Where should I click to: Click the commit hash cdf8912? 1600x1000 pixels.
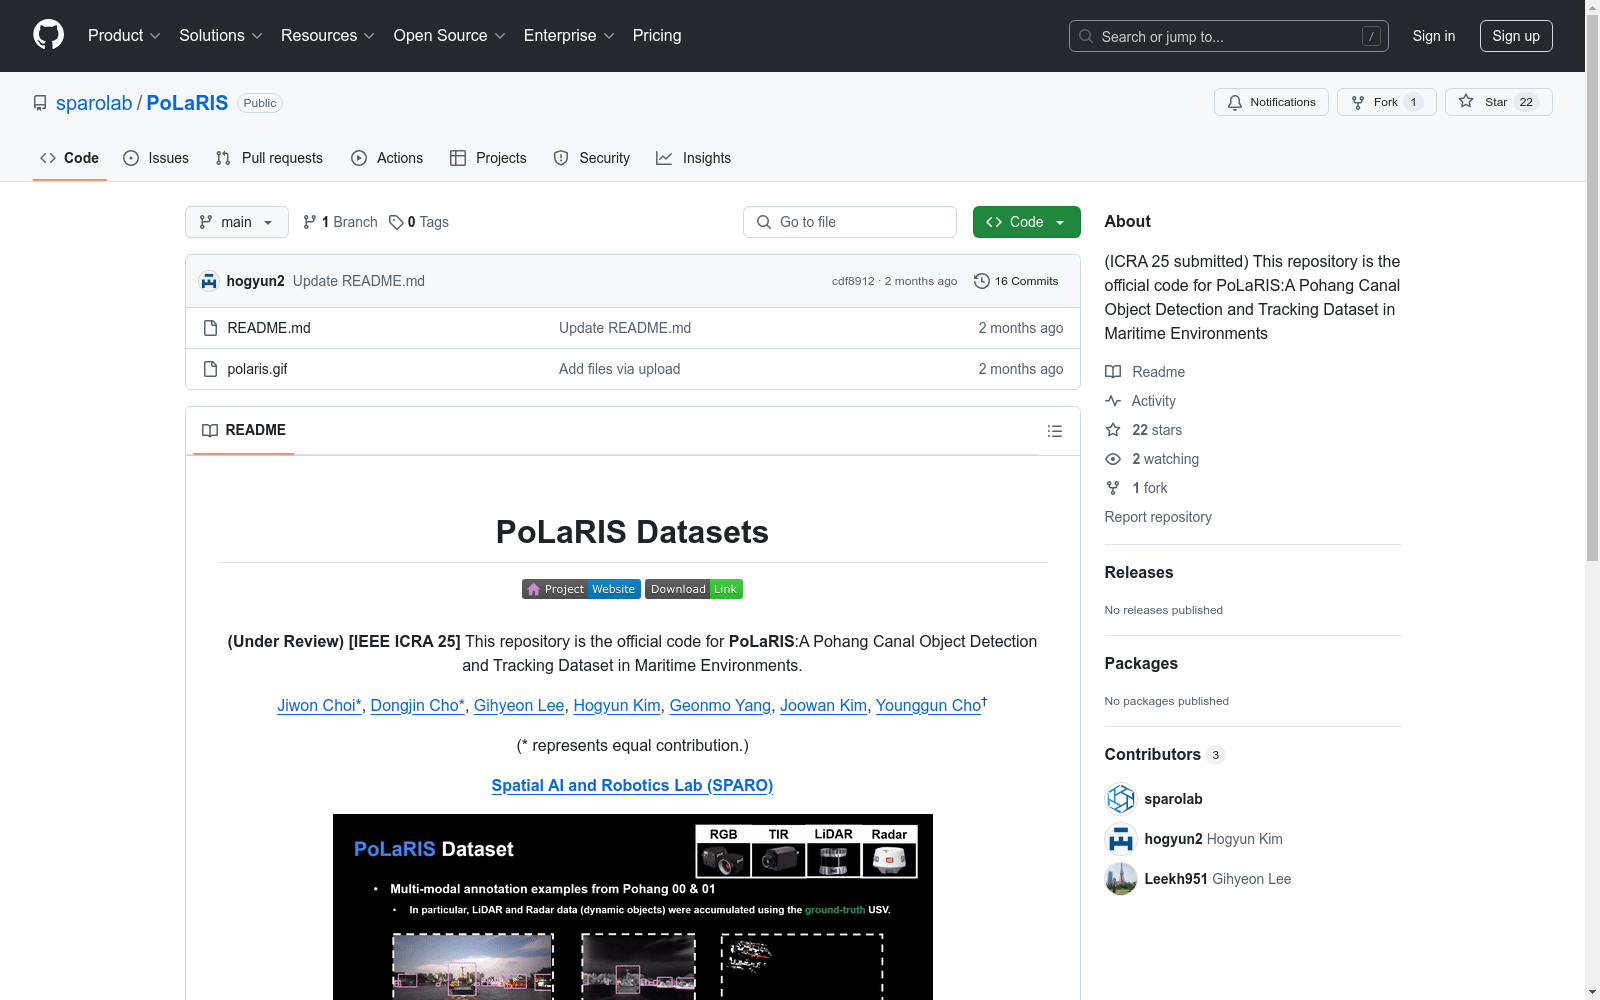point(853,281)
